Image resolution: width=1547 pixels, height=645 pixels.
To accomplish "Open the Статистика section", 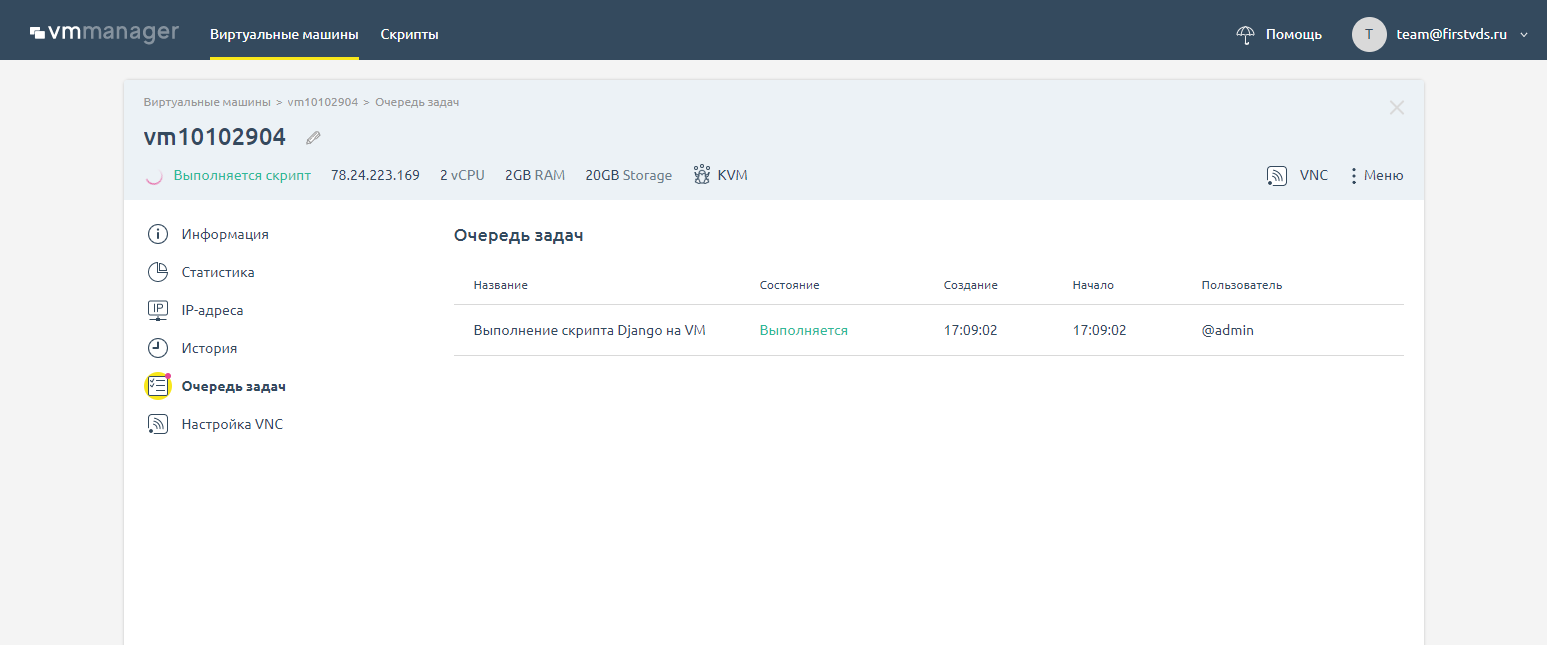I will (x=218, y=272).
